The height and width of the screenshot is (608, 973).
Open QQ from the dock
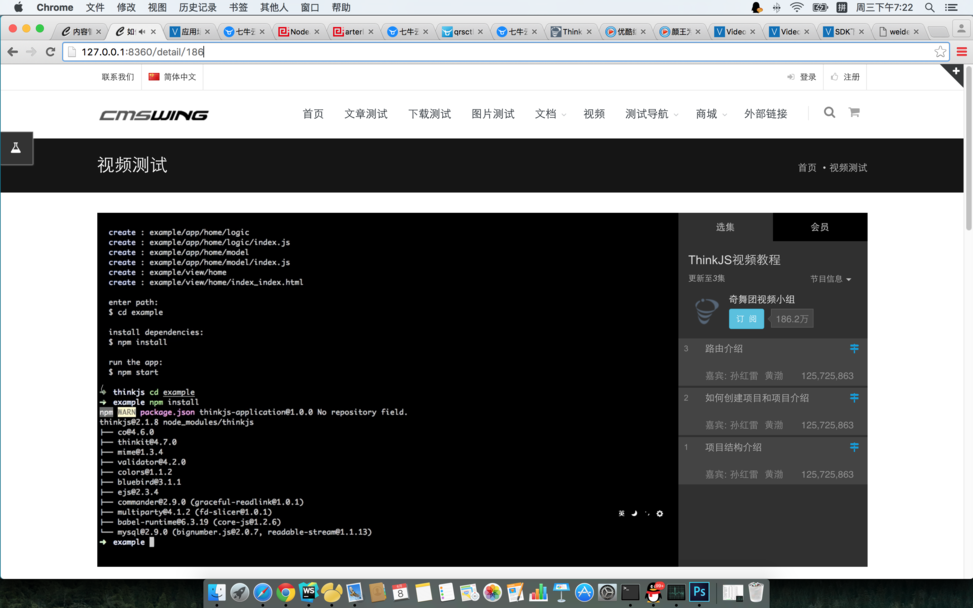(653, 592)
